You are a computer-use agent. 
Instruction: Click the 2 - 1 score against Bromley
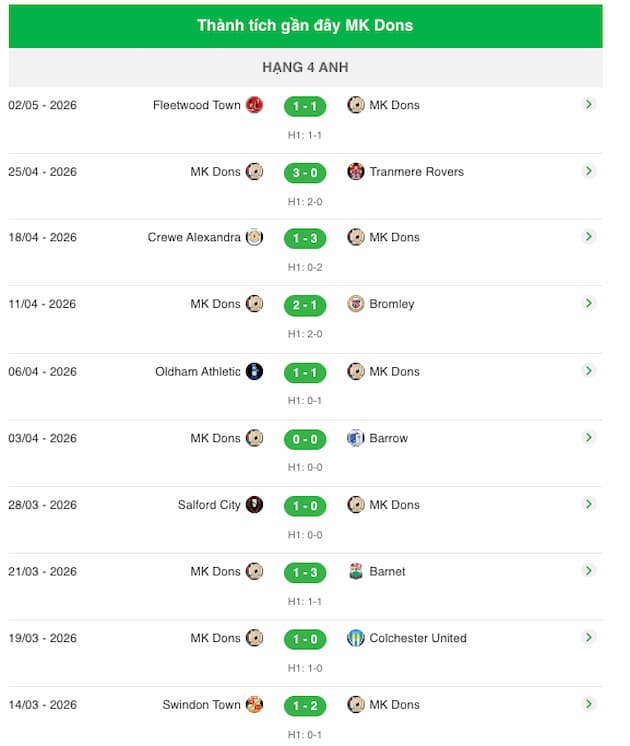[x=305, y=305]
